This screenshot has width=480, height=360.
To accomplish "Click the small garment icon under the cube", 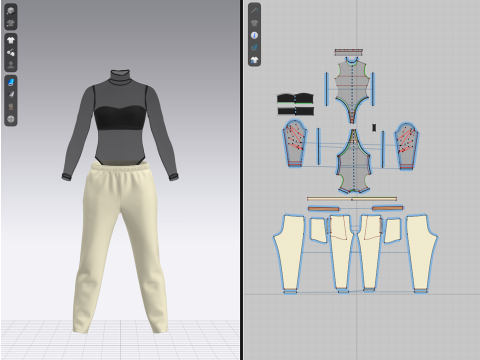I will (11, 23).
